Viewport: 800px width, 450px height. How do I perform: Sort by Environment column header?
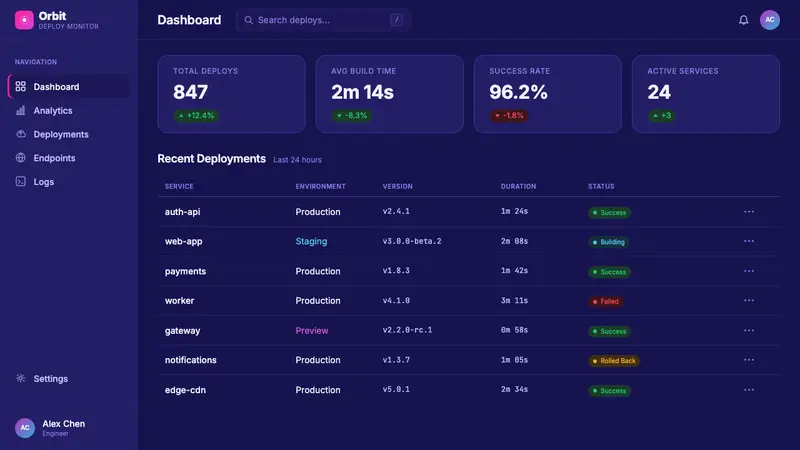[x=320, y=186]
